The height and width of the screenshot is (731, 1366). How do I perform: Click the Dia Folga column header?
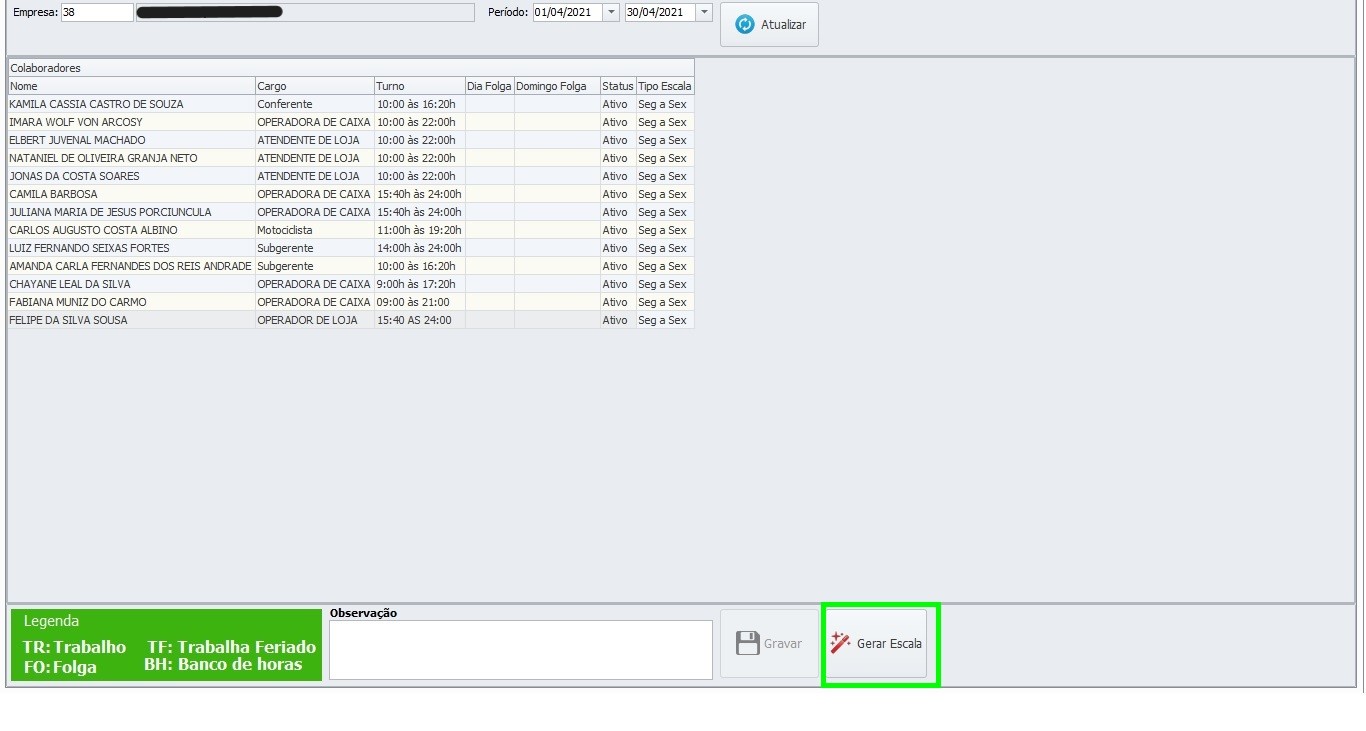click(489, 86)
